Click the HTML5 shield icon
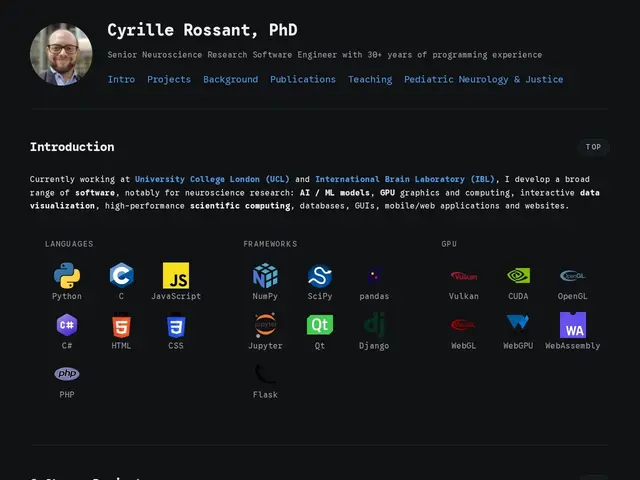Screen dimensions: 640x480 click(121, 325)
